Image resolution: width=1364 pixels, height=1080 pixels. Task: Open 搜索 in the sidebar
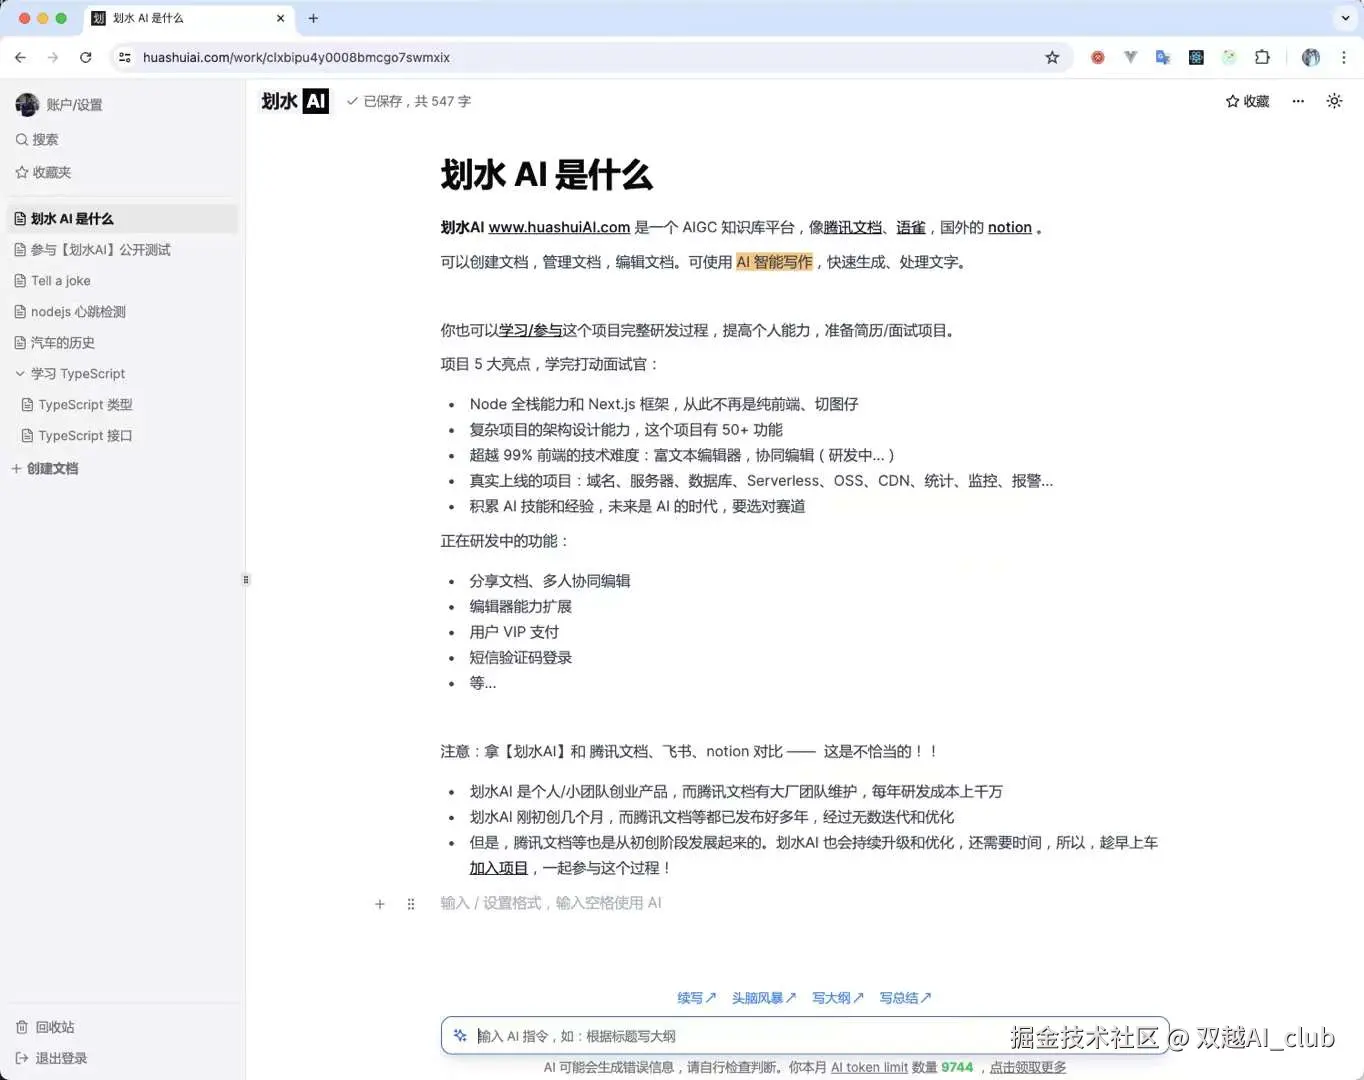[37, 139]
